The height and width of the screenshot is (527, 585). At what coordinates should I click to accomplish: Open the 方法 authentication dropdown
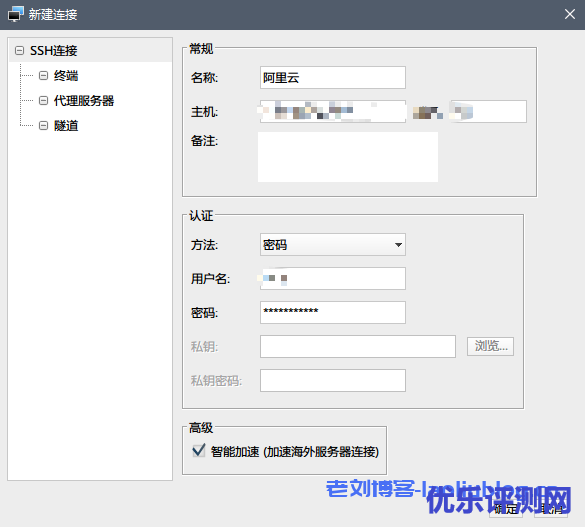click(x=333, y=245)
